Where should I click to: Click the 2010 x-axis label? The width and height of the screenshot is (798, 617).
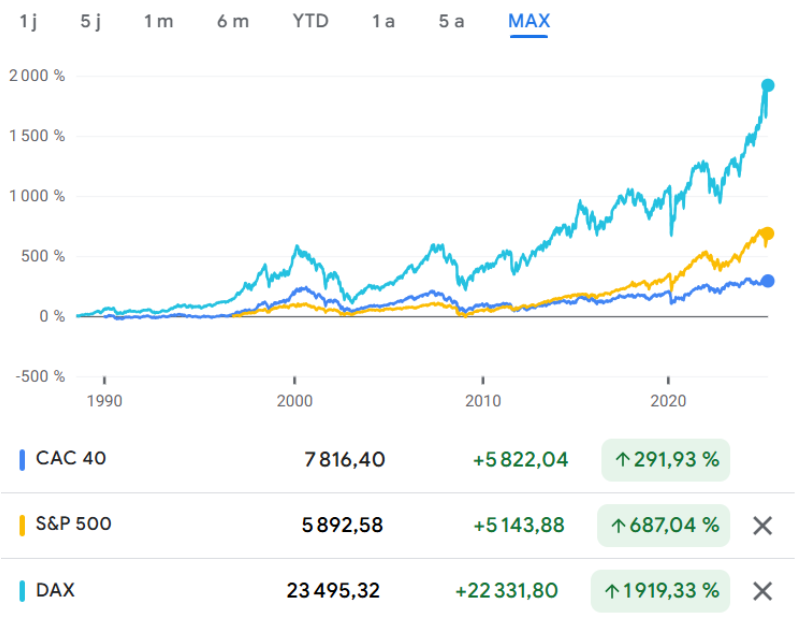click(x=483, y=401)
